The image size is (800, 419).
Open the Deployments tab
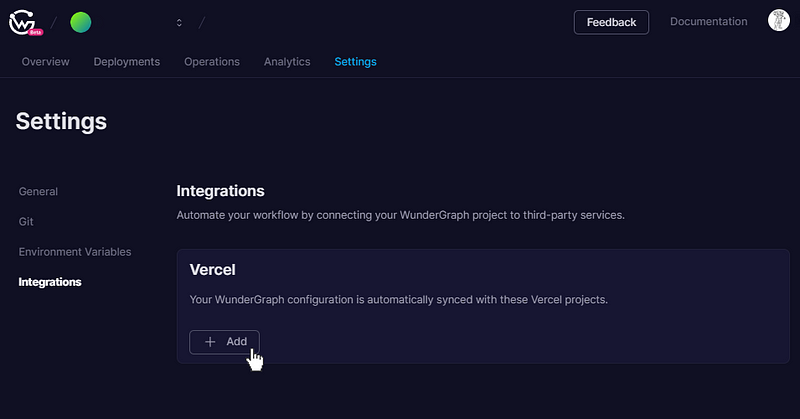click(127, 62)
